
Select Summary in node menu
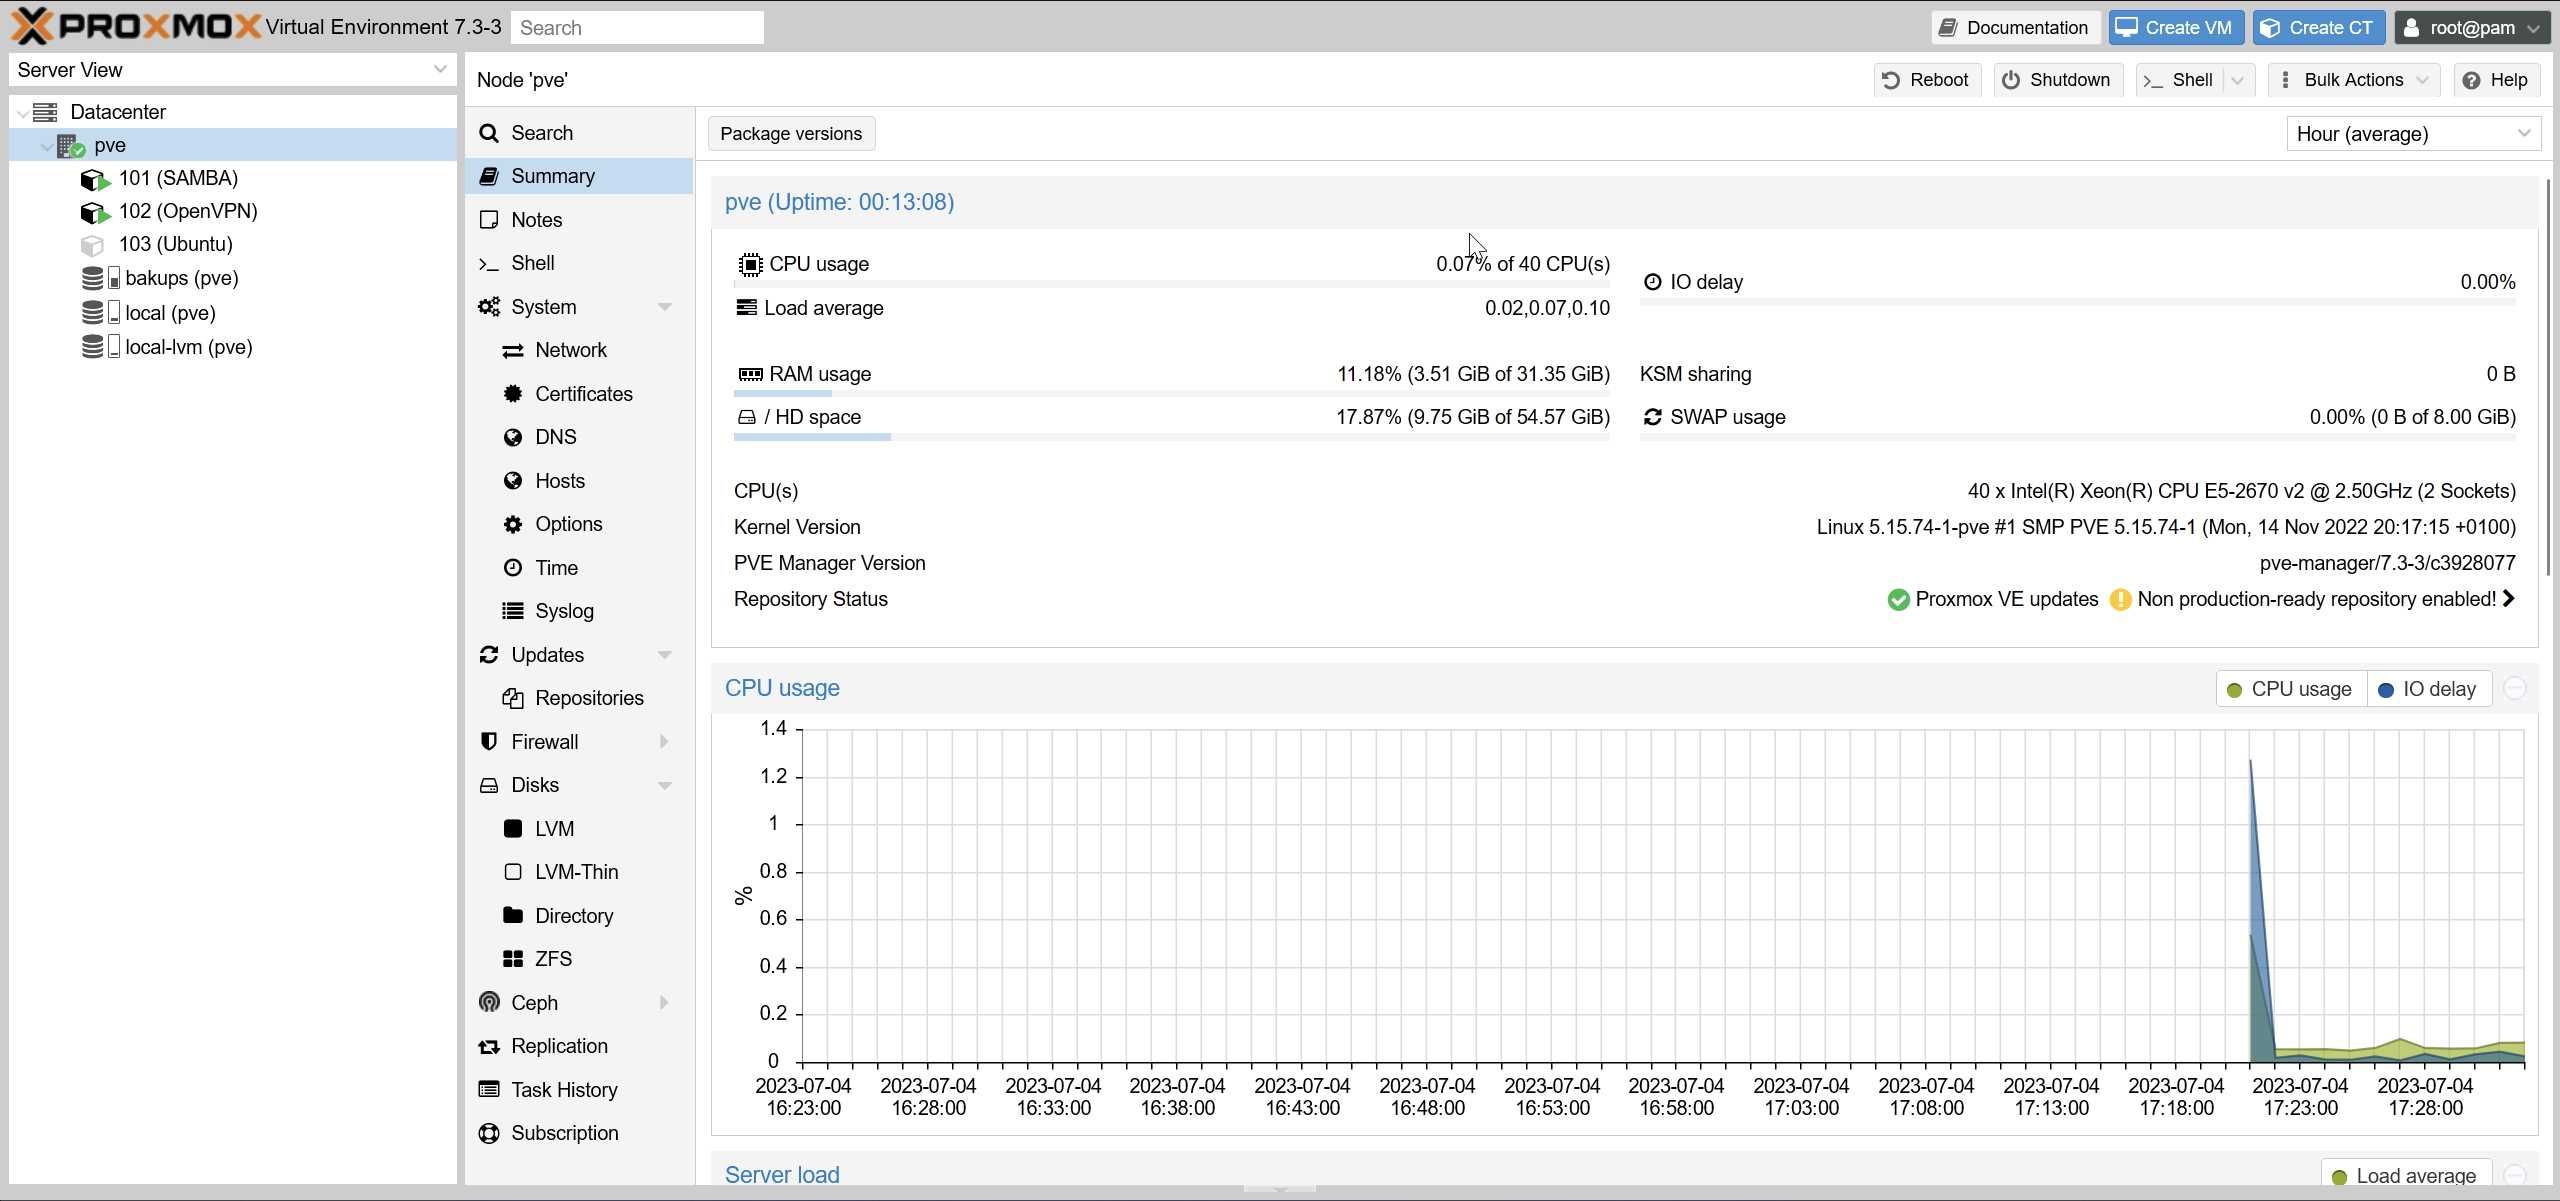coord(578,176)
